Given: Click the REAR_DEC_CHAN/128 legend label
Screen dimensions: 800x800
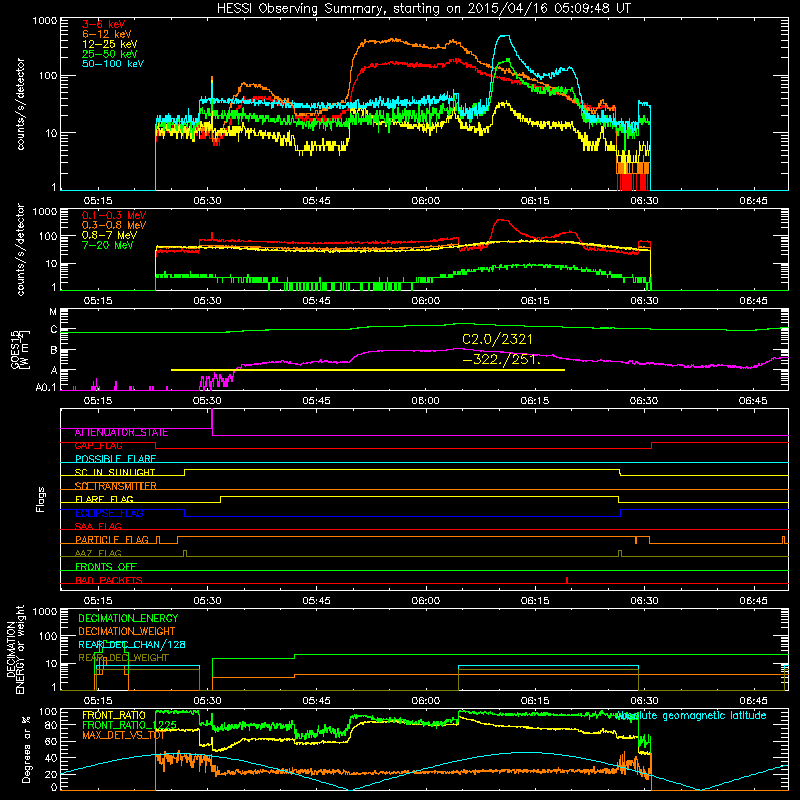Looking at the screenshot, I should coord(132,645).
